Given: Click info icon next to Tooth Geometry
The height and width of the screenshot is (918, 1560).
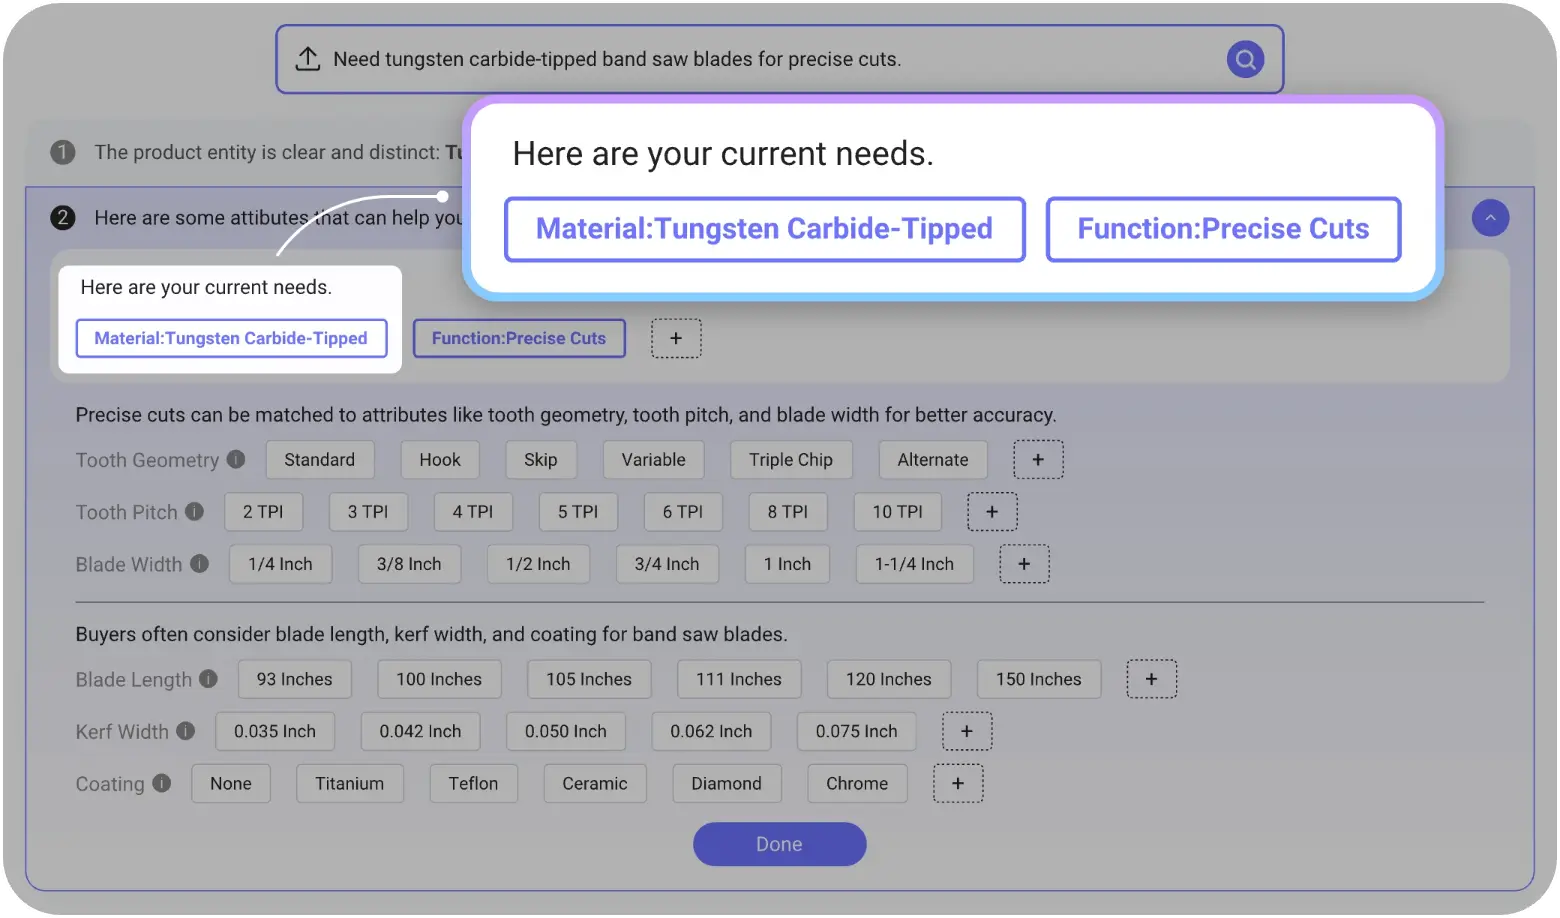Looking at the screenshot, I should pyautogui.click(x=236, y=459).
